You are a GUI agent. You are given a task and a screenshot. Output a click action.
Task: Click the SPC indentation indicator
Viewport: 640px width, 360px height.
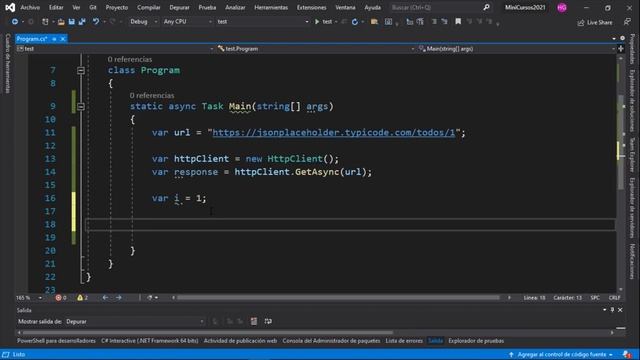(x=595, y=298)
